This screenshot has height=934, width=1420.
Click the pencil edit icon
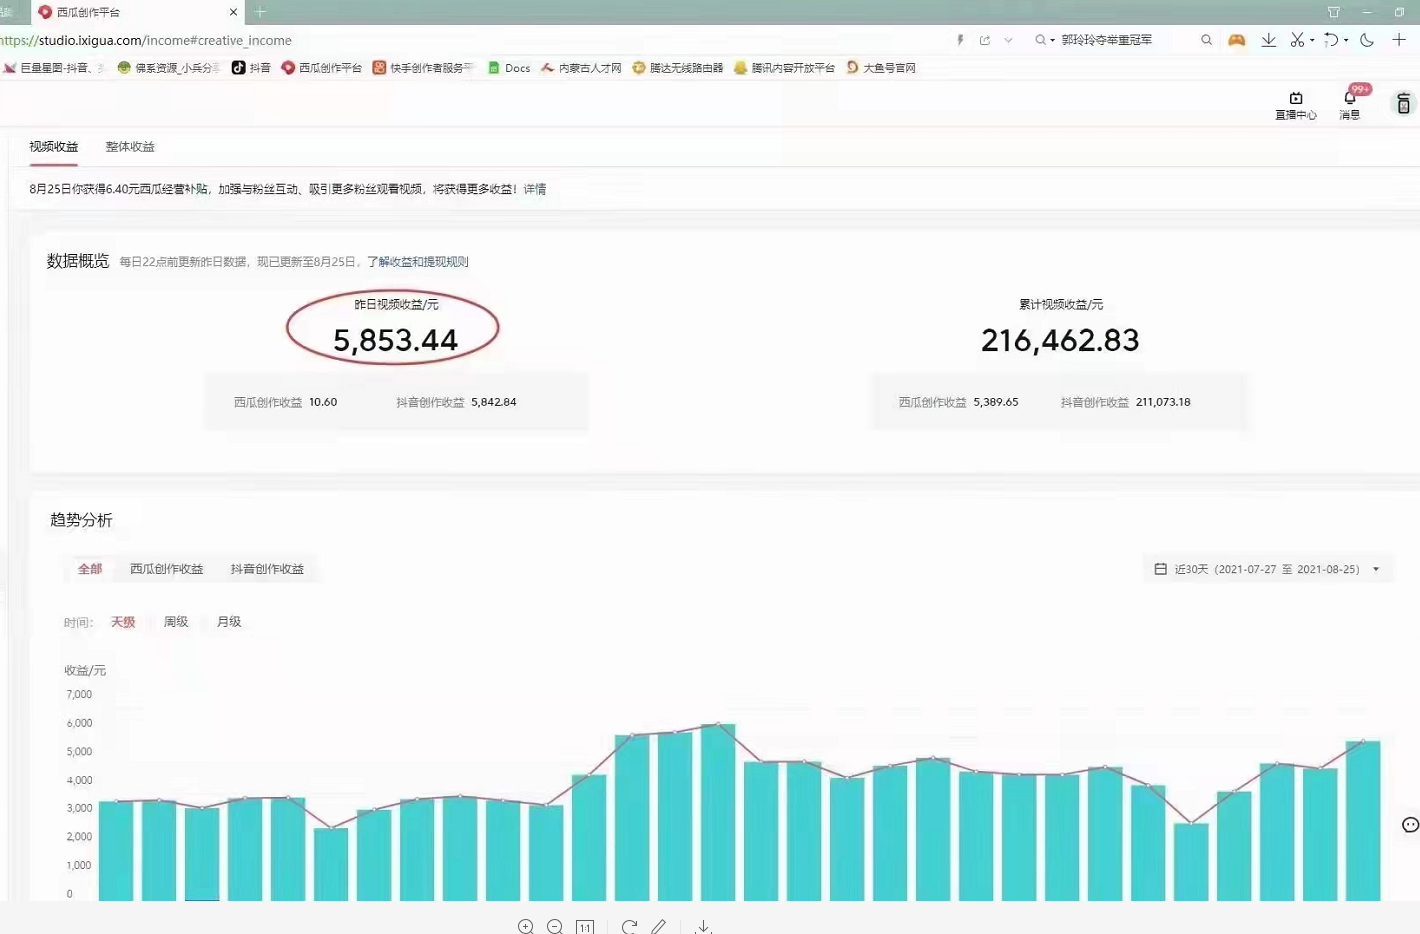[659, 927]
